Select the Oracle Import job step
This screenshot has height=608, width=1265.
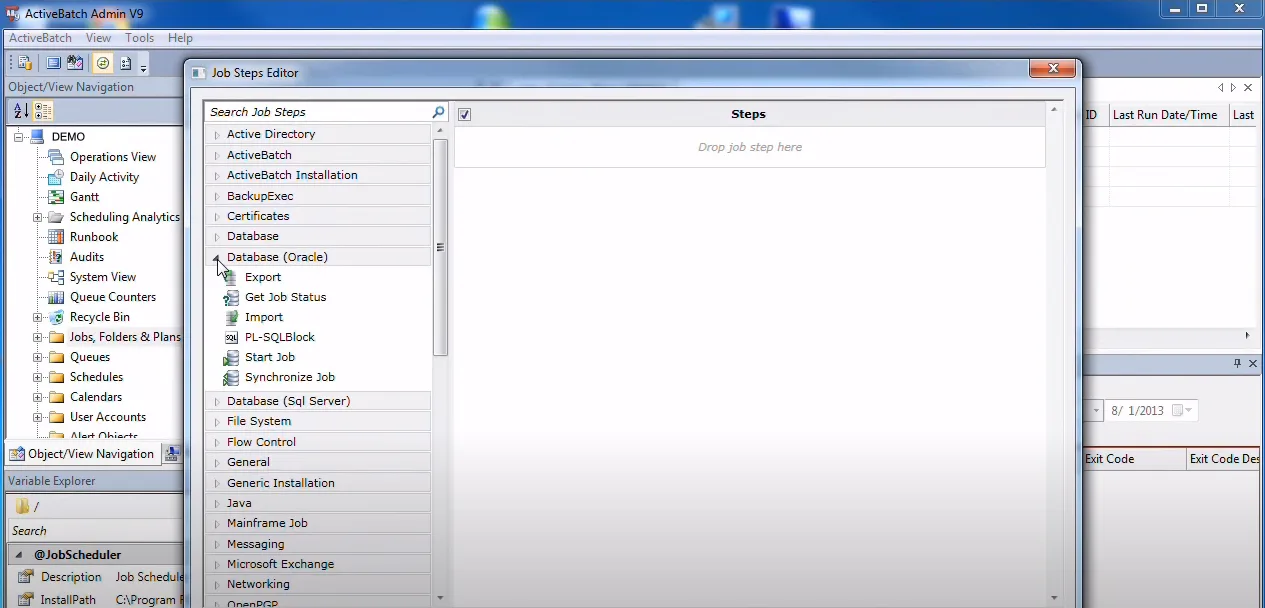pyautogui.click(x=264, y=317)
